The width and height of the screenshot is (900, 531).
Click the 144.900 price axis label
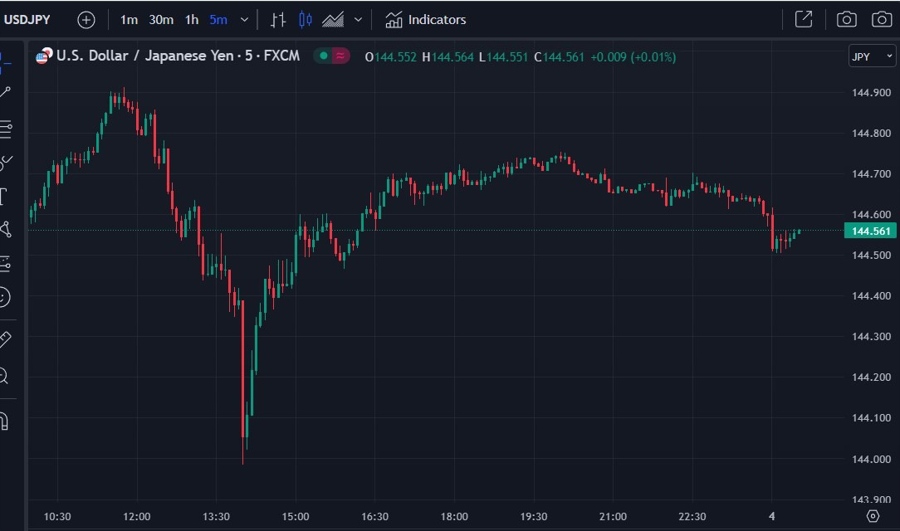click(871, 92)
